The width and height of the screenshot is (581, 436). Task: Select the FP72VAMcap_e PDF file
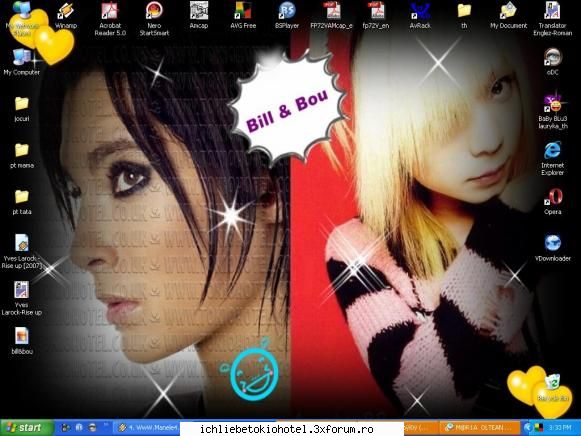[332, 16]
